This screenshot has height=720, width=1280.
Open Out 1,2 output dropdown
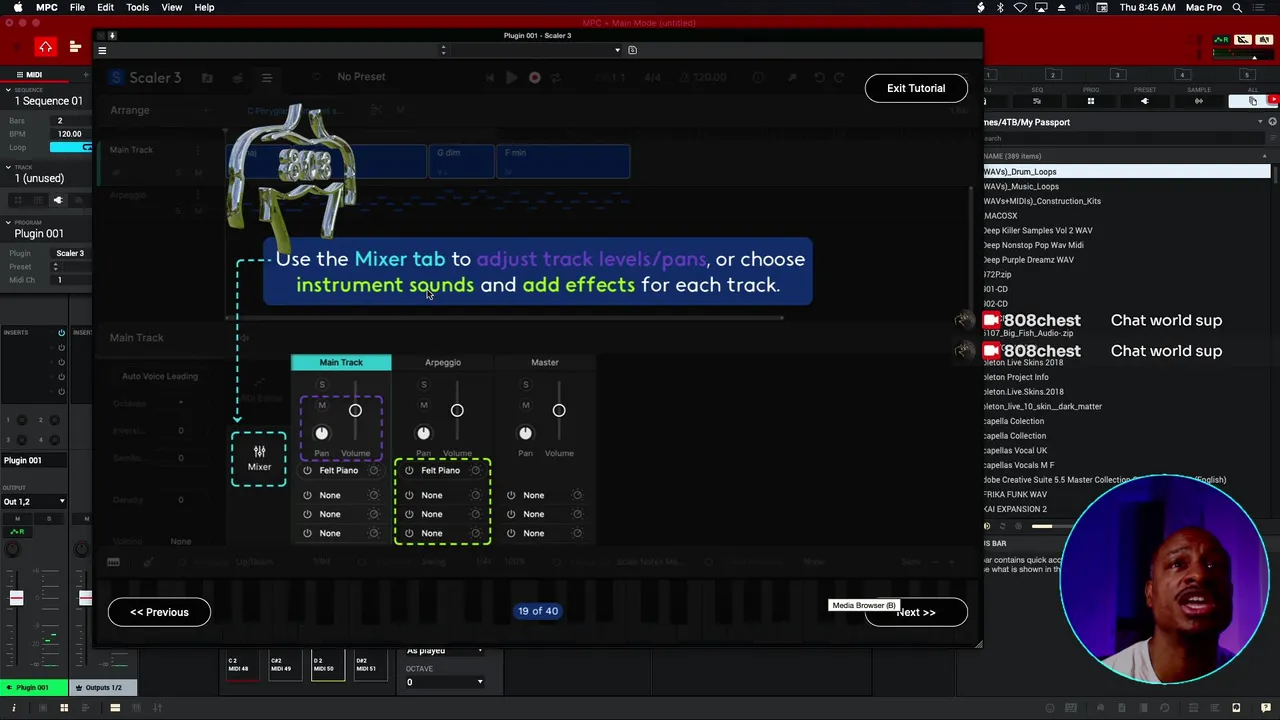(34, 502)
